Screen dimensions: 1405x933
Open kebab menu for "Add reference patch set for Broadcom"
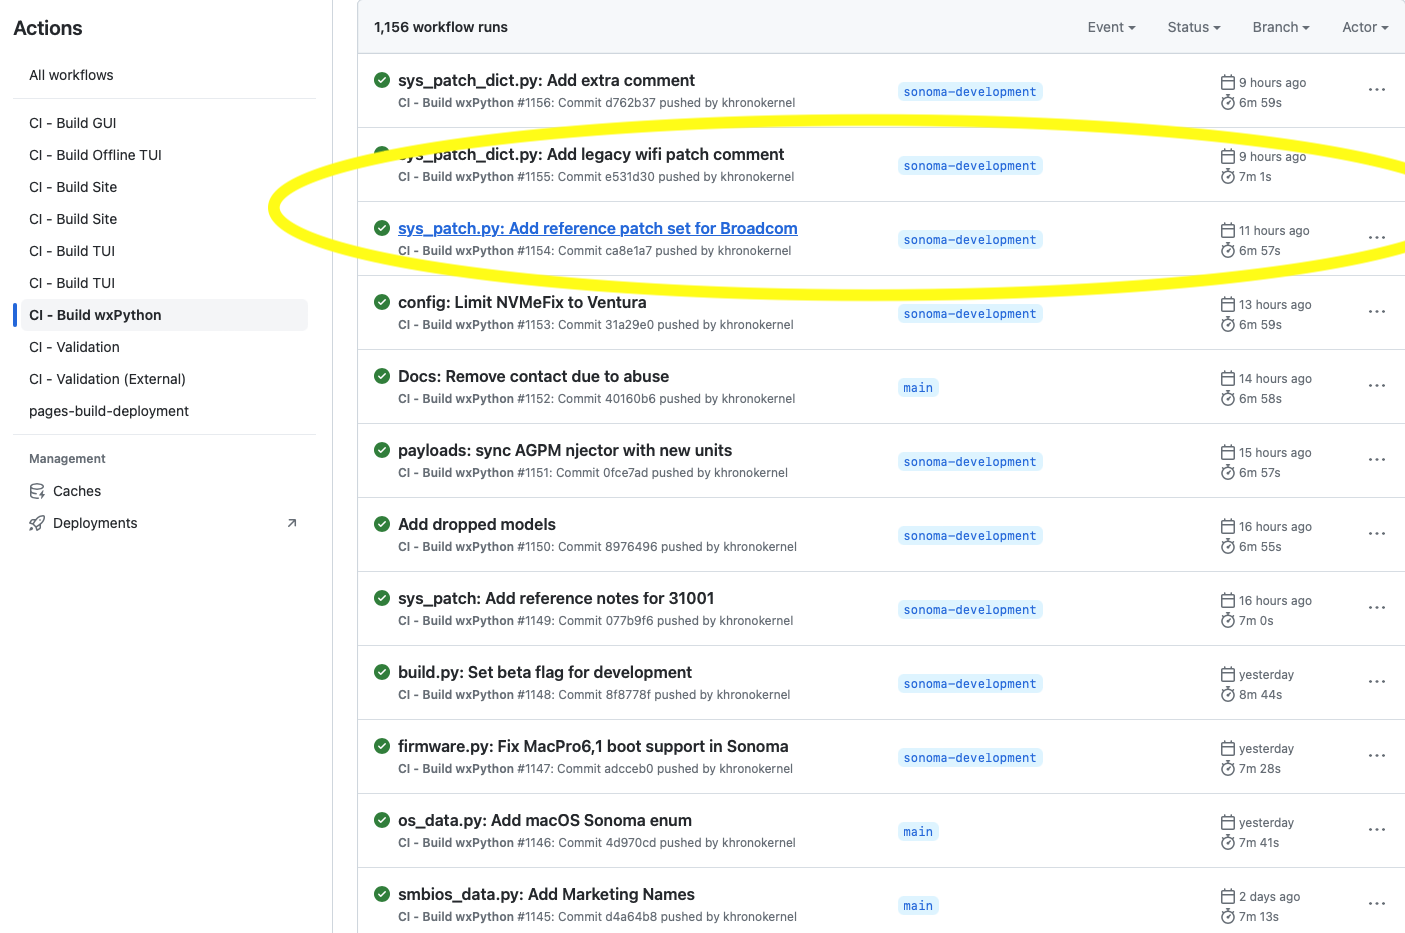pyautogui.click(x=1377, y=238)
